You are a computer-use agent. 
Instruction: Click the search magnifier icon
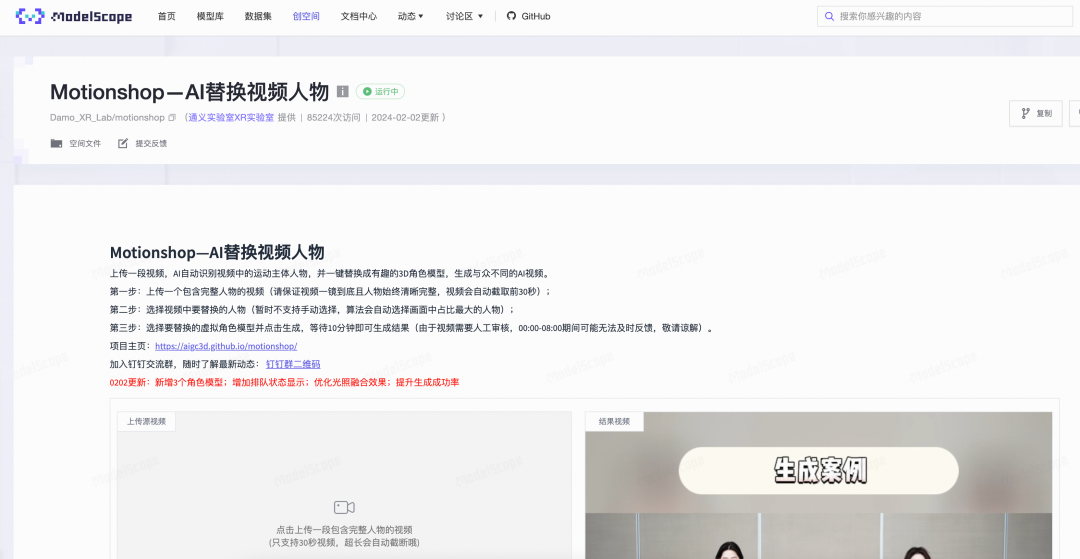tap(829, 16)
